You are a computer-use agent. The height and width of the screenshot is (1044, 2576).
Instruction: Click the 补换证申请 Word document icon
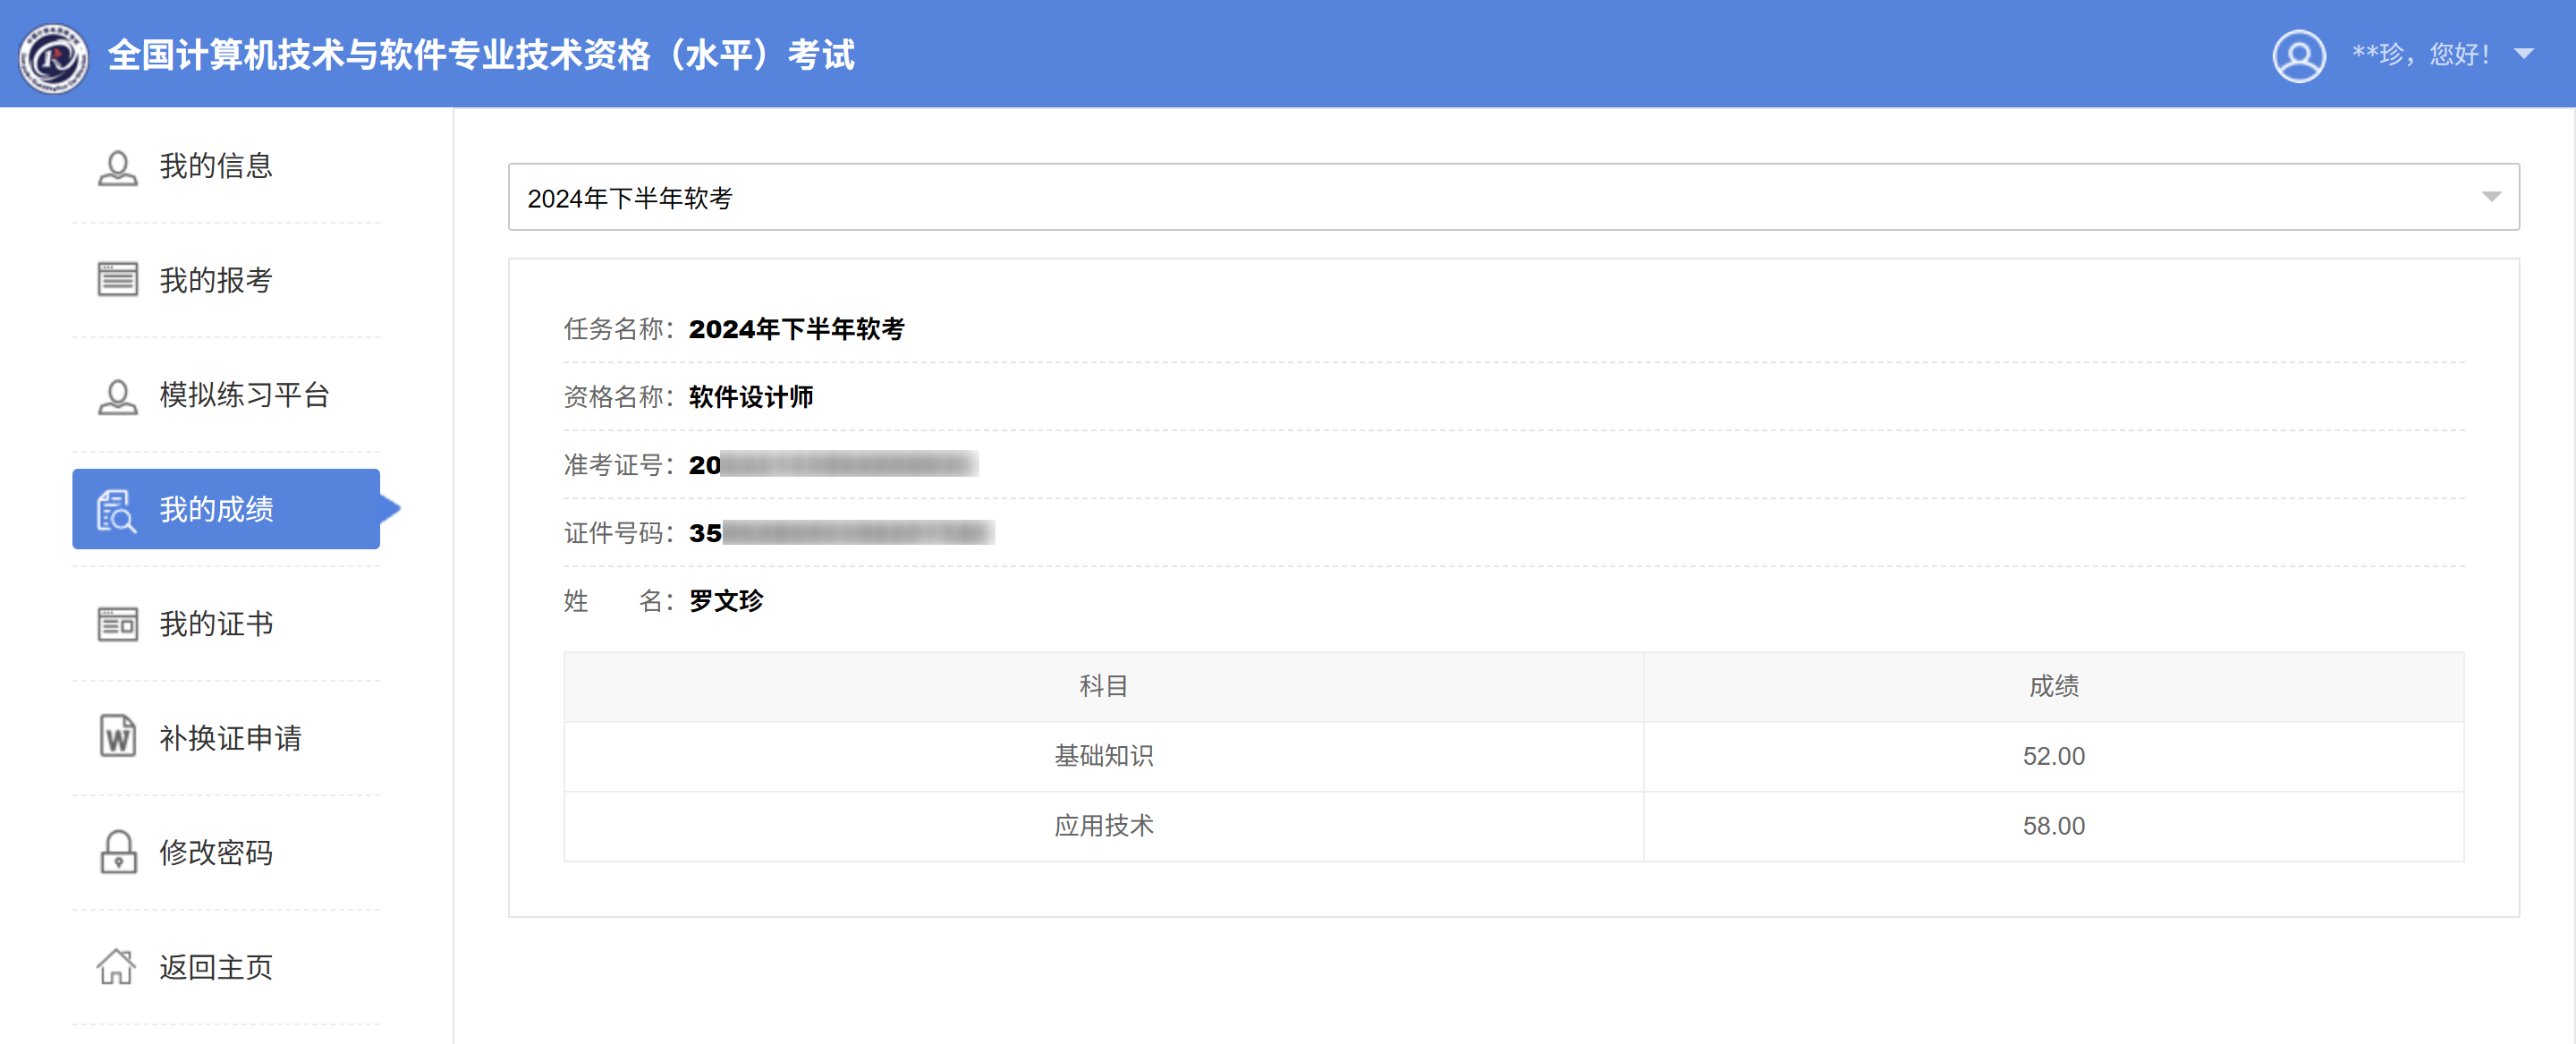[117, 737]
